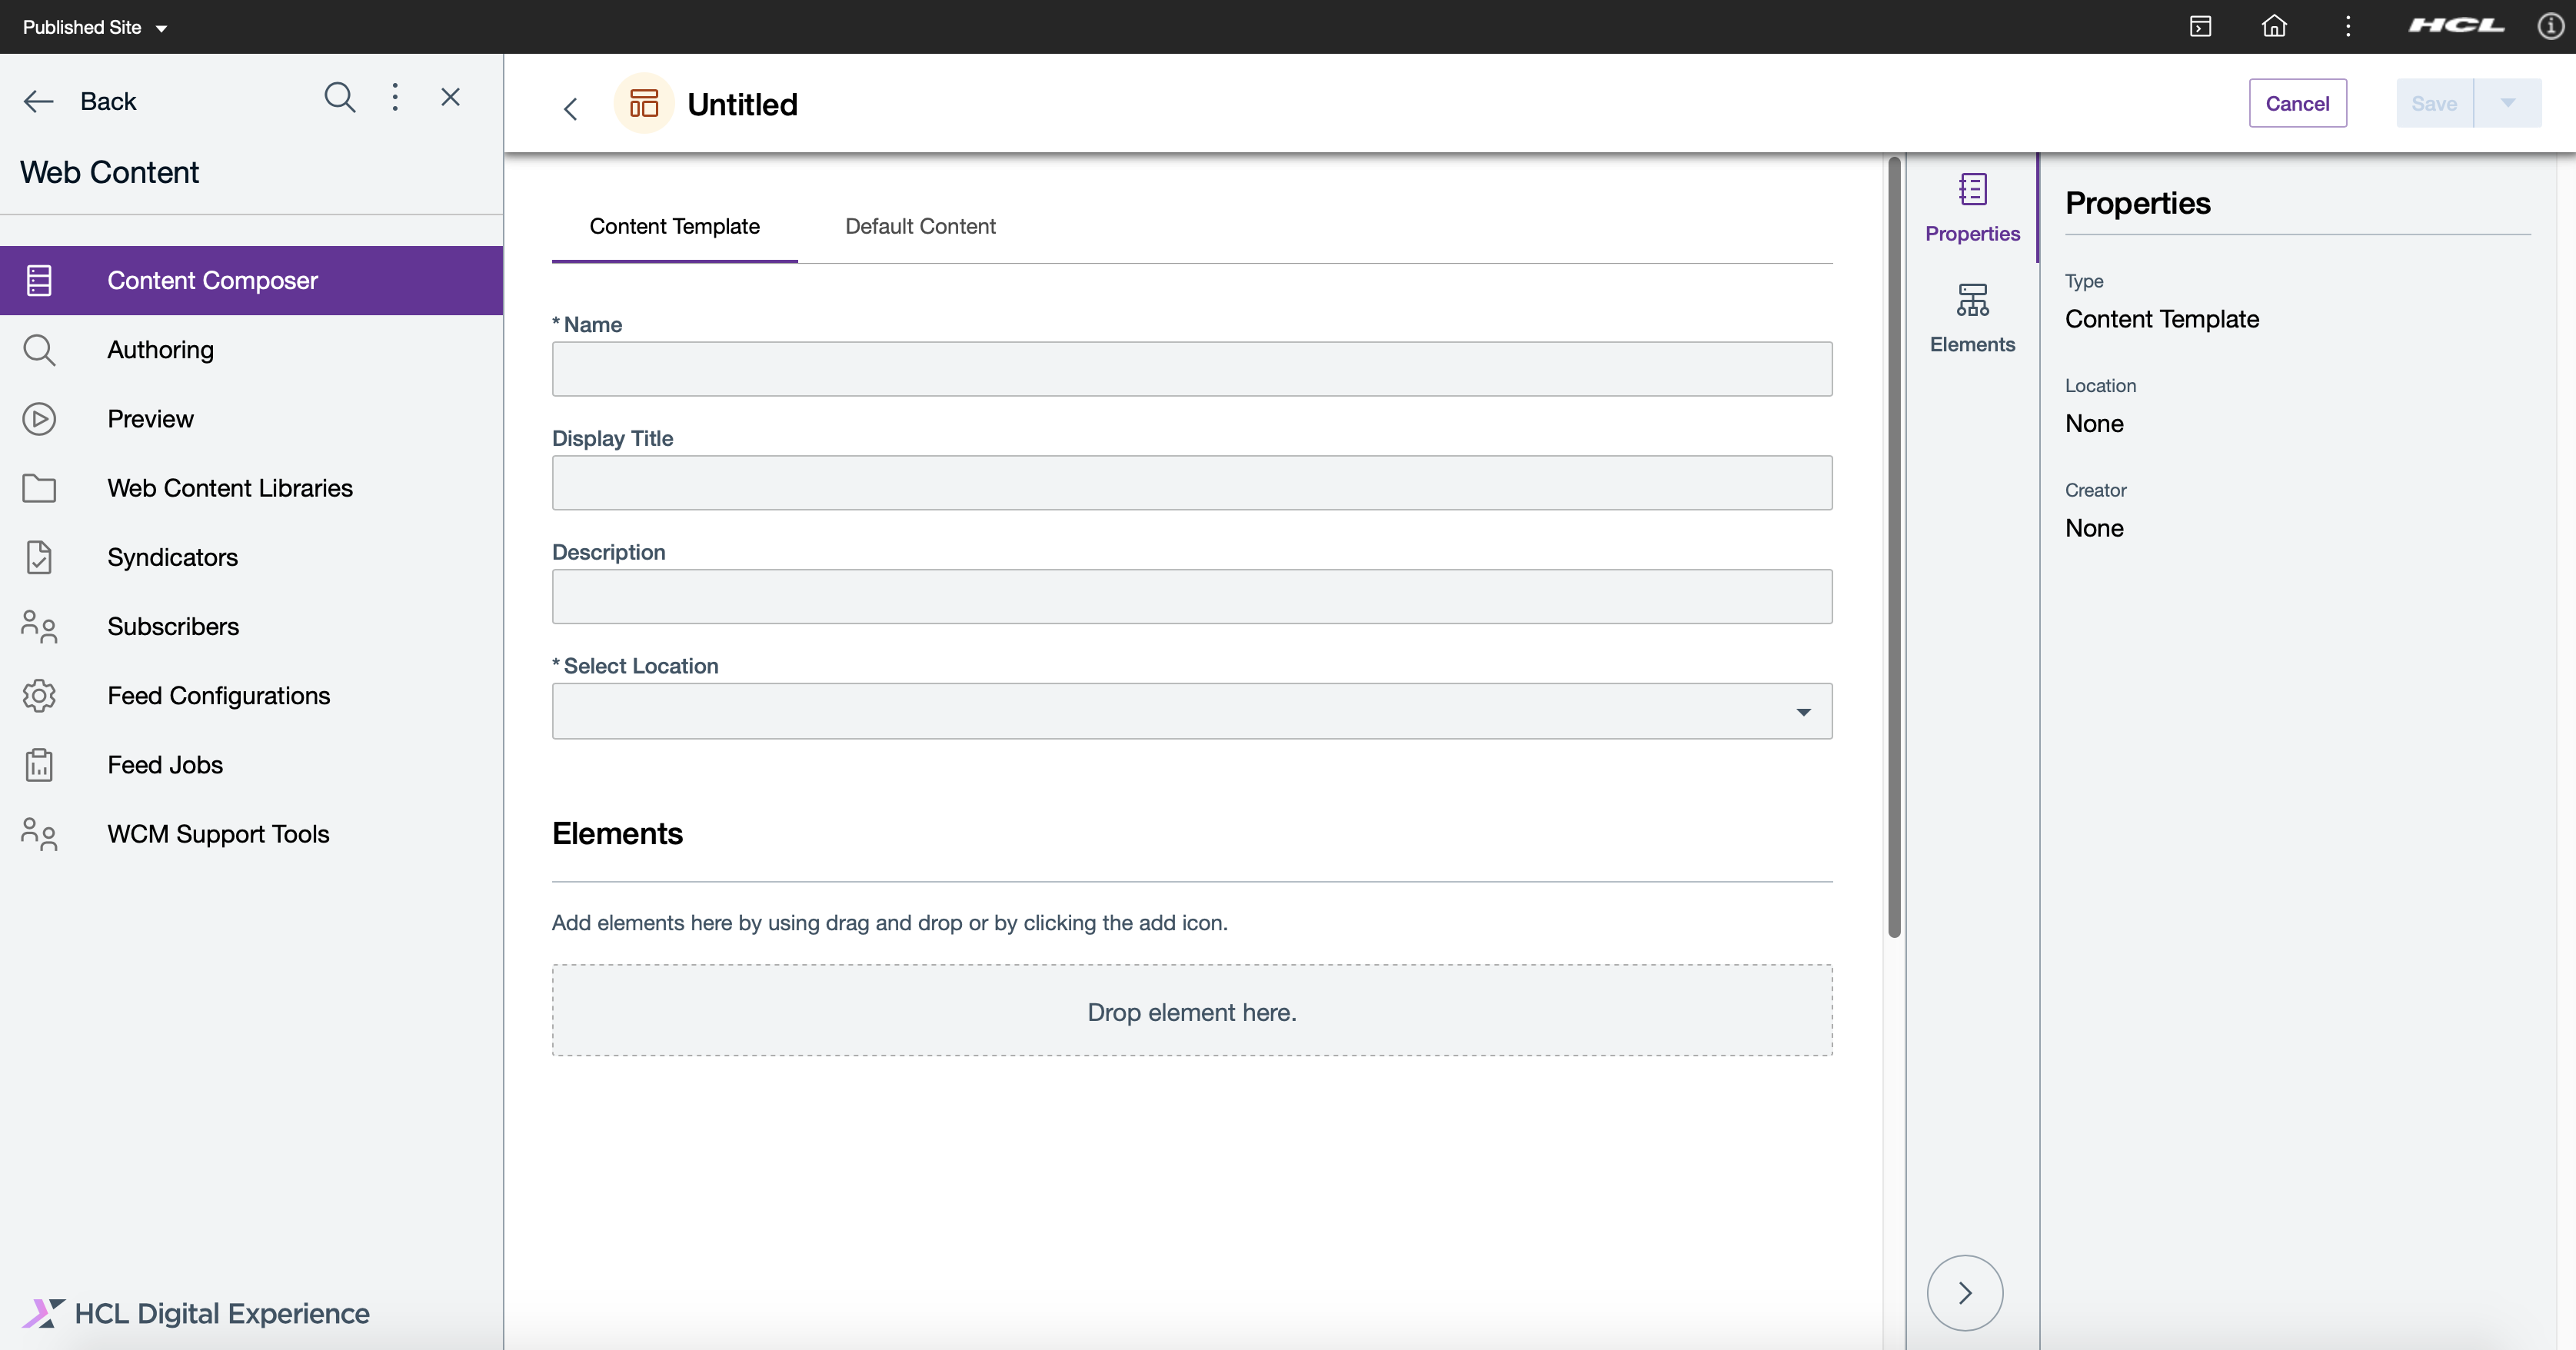Click the Preview play icon
Viewport: 2576px width, 1350px height.
[39, 419]
